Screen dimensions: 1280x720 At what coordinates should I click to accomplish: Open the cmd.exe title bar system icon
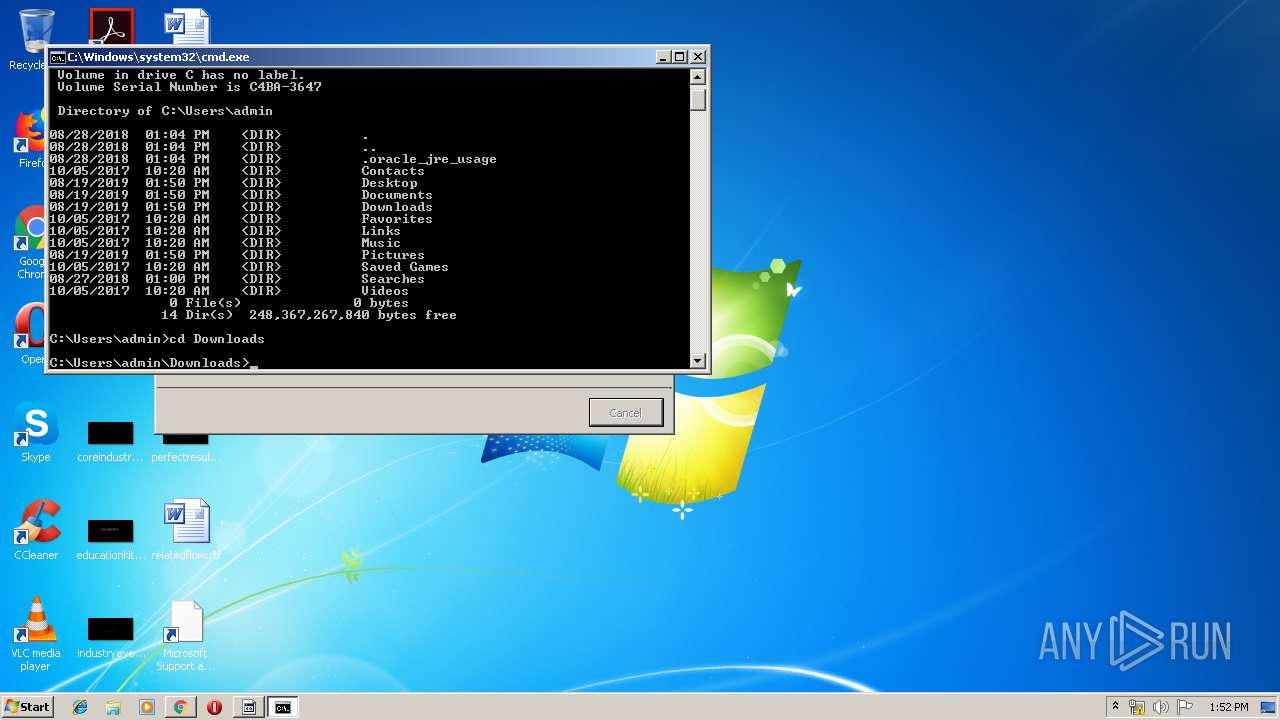coord(58,57)
